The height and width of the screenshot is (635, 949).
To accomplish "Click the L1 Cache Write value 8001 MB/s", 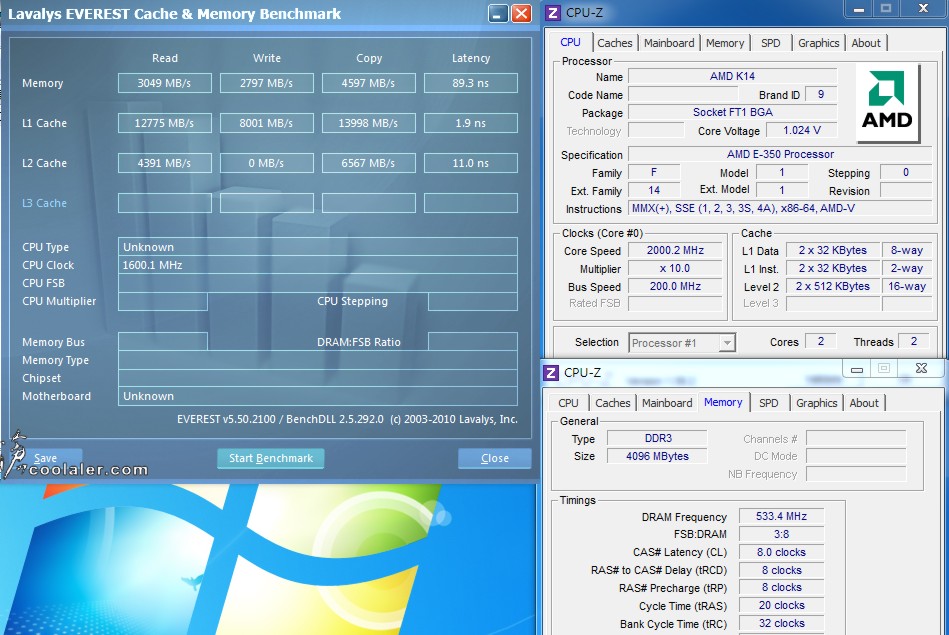I will (267, 123).
